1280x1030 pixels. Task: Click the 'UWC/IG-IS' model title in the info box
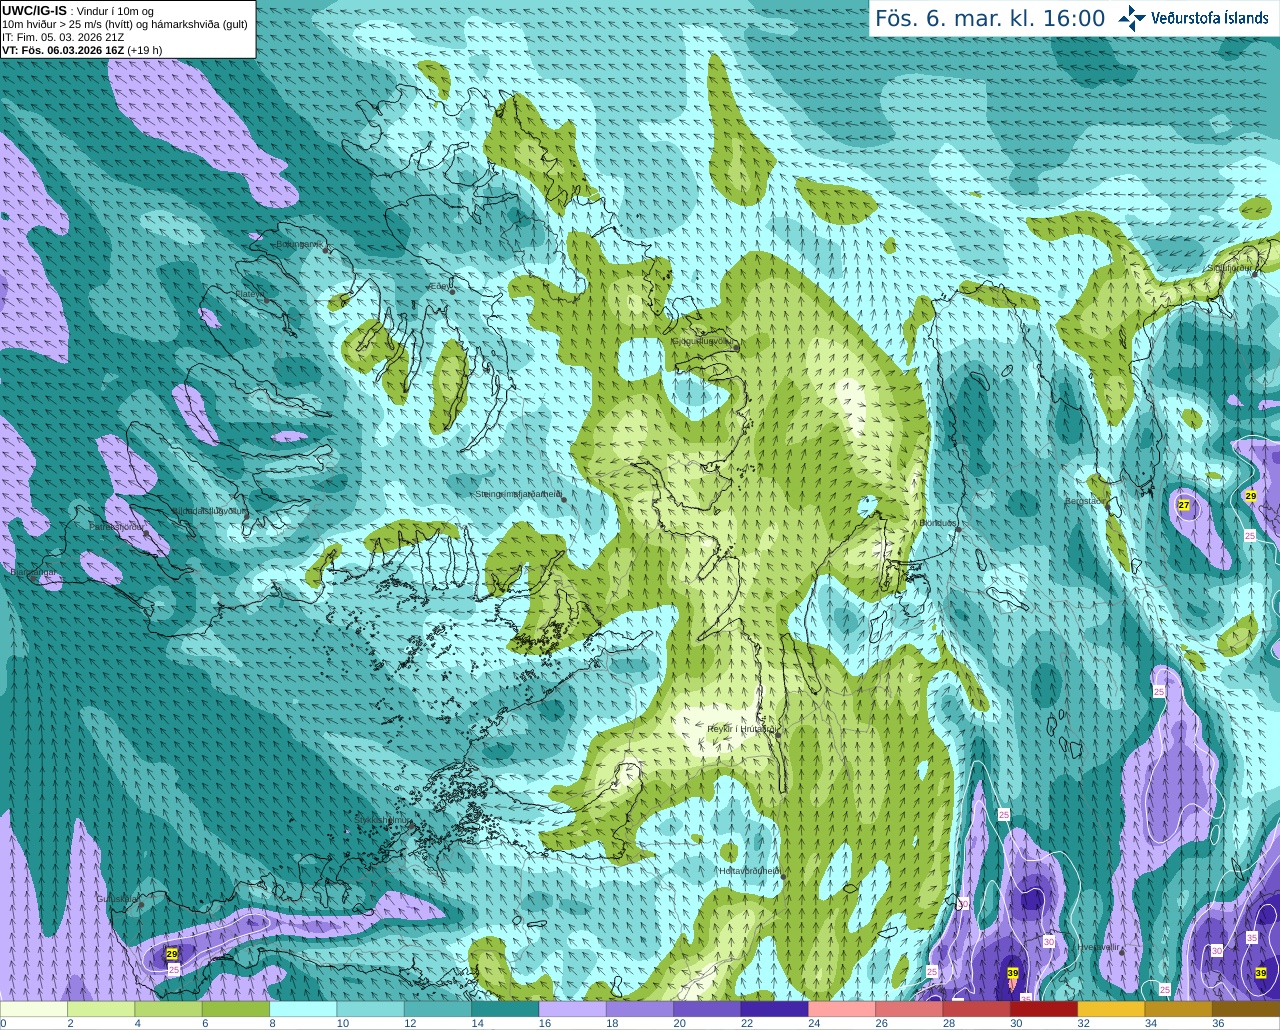coord(34,11)
